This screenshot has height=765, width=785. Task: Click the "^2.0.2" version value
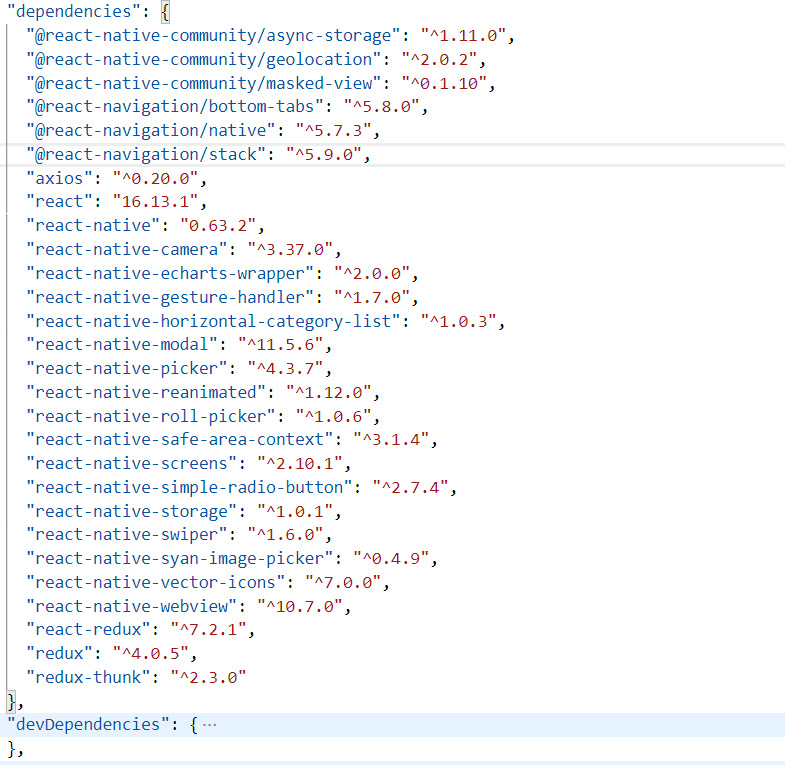coord(440,60)
